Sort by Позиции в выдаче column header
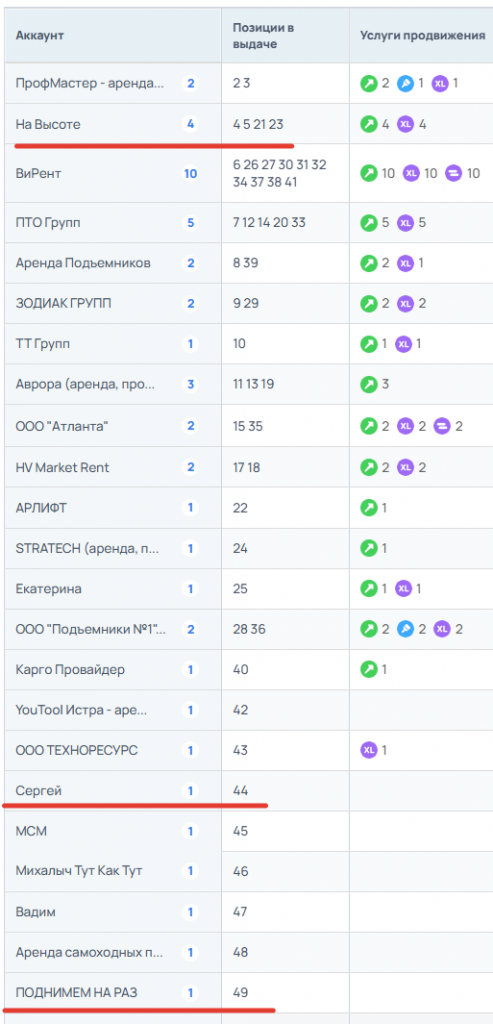493x1024 pixels. pyautogui.click(x=263, y=35)
